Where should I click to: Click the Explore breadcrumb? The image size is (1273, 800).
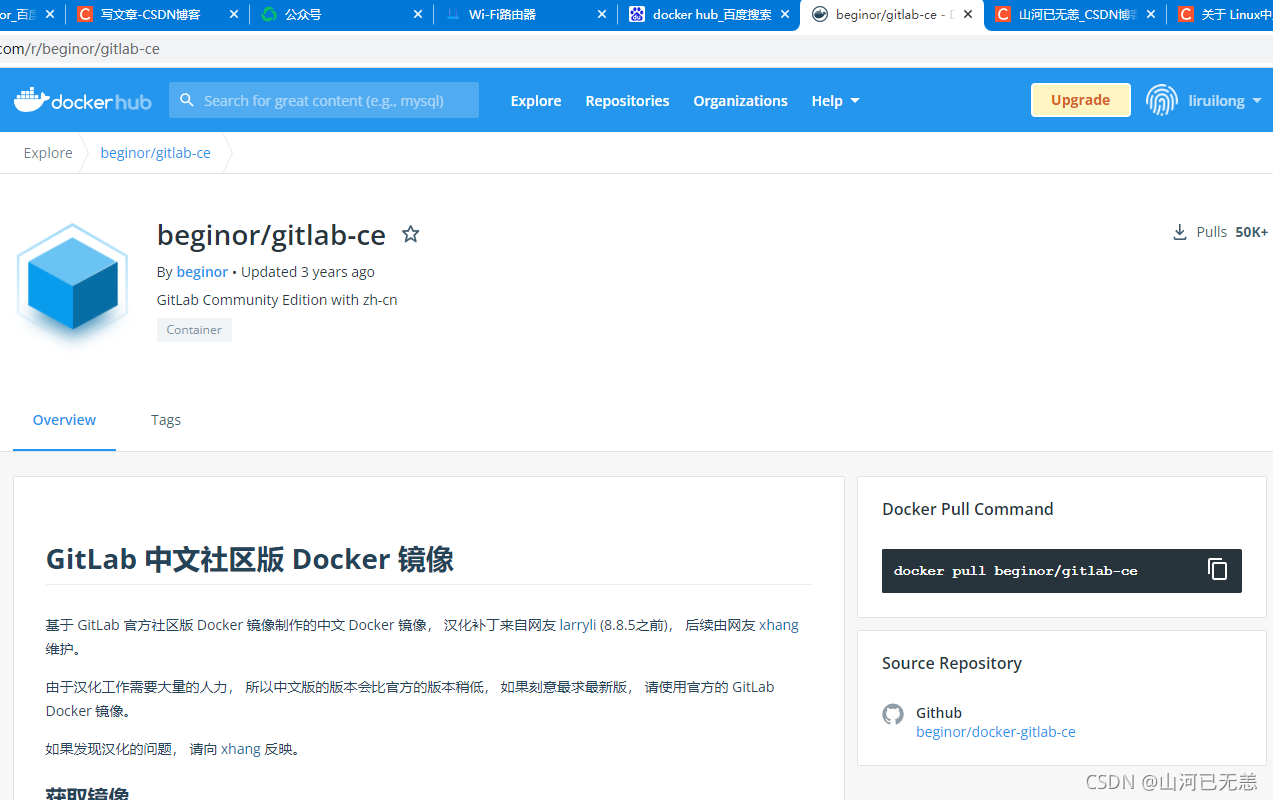coord(48,153)
